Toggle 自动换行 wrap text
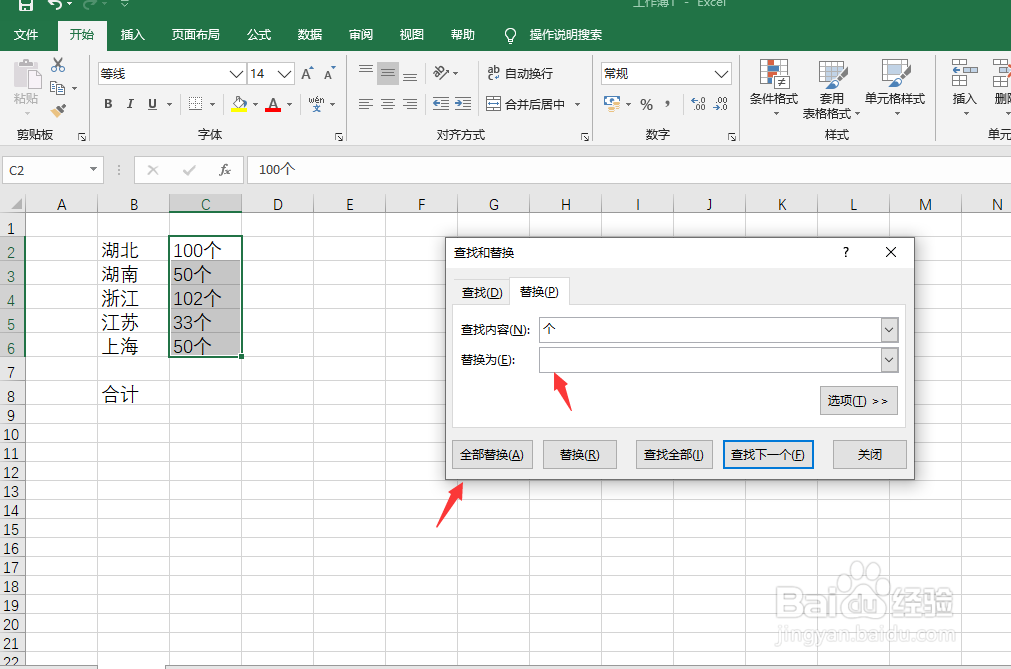 click(520, 73)
